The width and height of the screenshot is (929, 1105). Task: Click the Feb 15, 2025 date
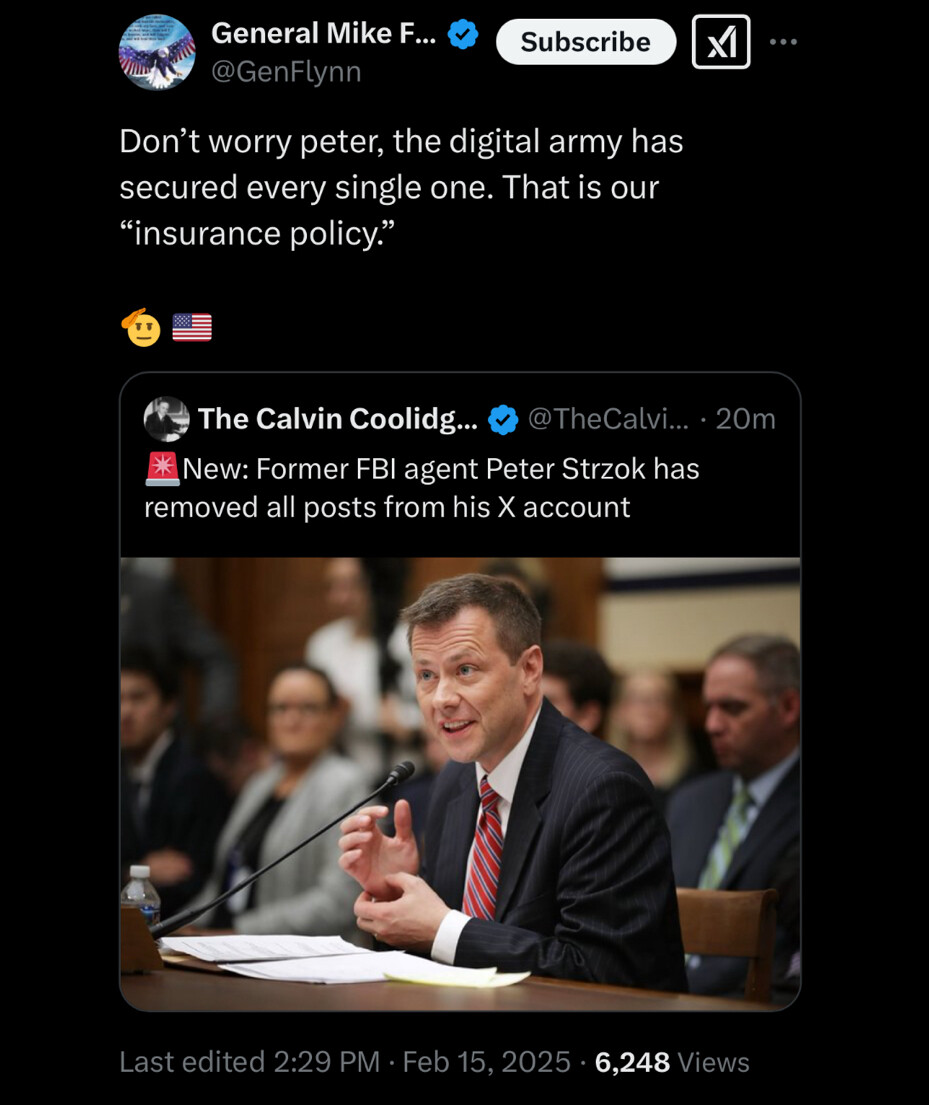pos(486,1061)
